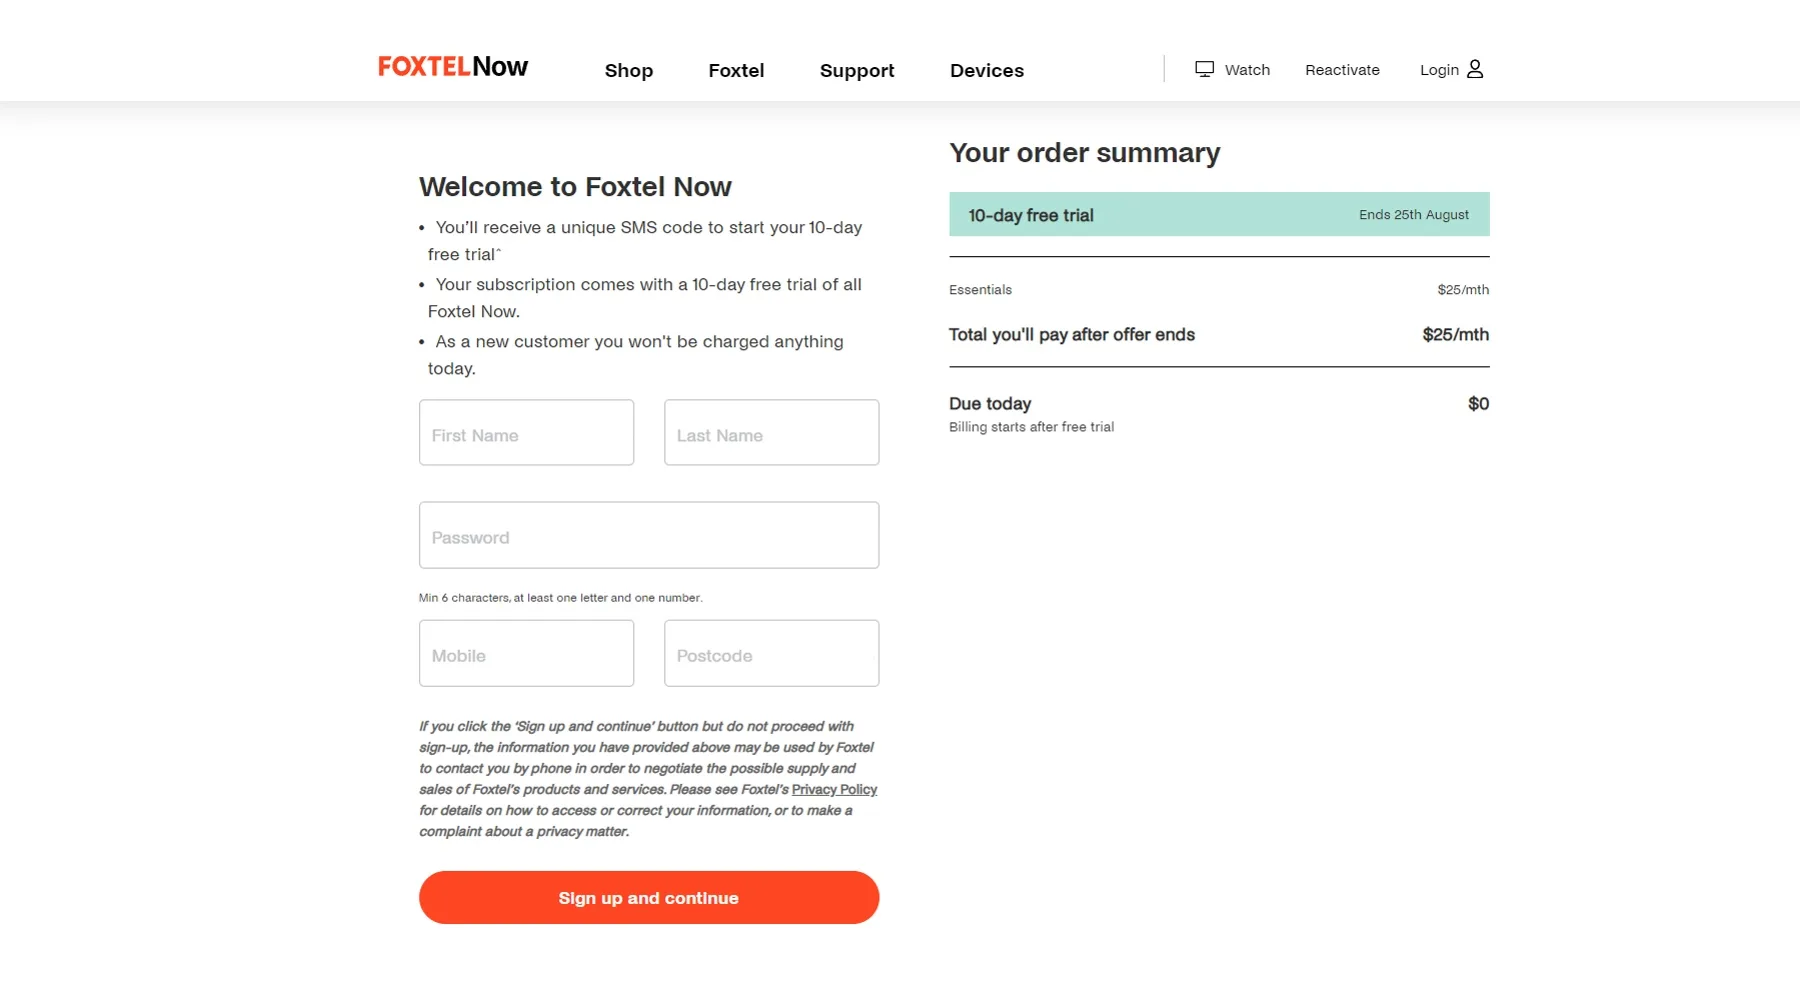The image size is (1800, 1000).
Task: Focus the First Name field
Action: tap(526, 433)
